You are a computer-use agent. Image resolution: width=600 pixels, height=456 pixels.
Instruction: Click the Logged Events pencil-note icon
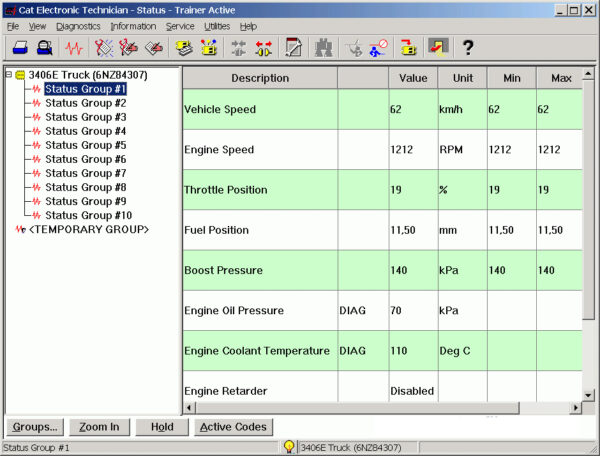point(154,48)
